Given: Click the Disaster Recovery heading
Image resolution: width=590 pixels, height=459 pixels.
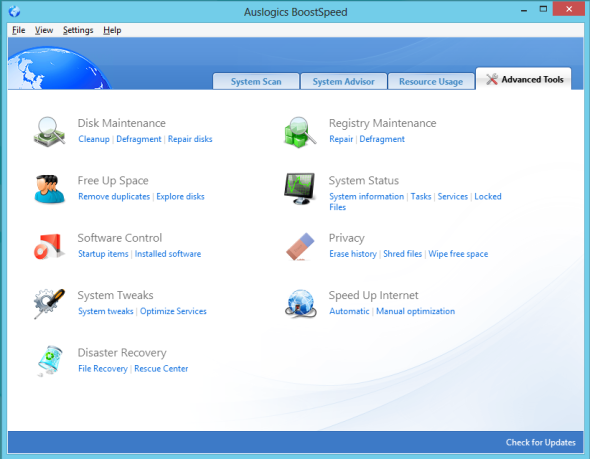Looking at the screenshot, I should [x=122, y=353].
